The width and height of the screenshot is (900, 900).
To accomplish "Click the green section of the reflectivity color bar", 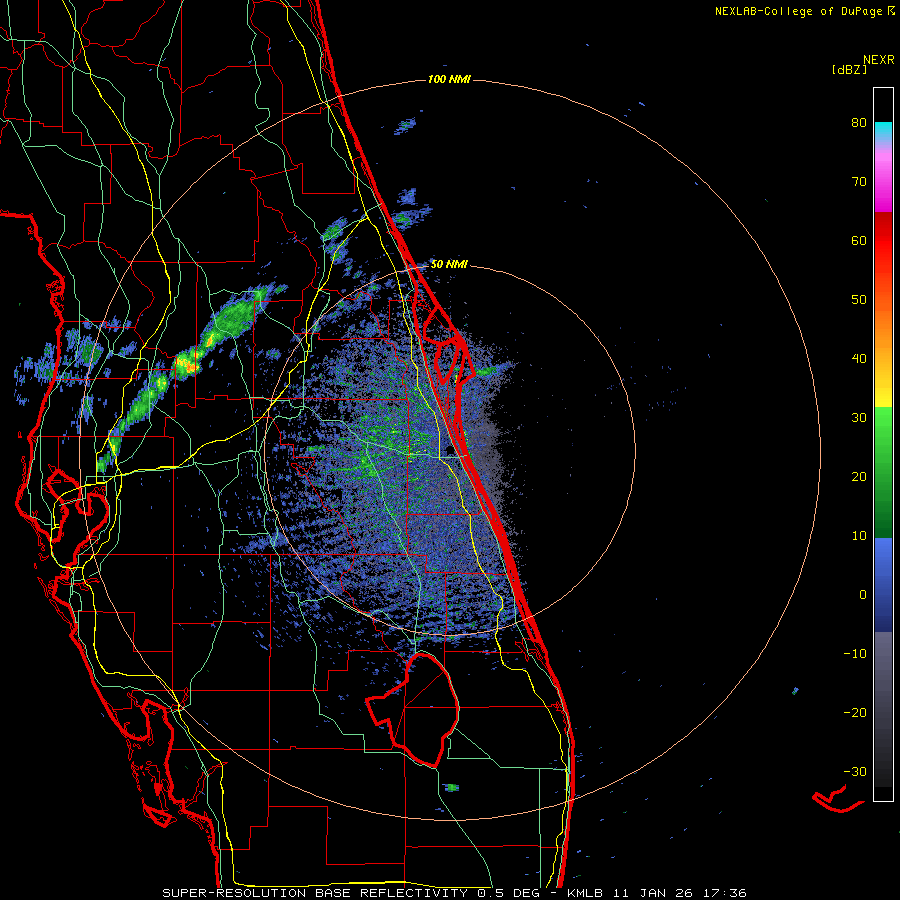I will click(883, 472).
